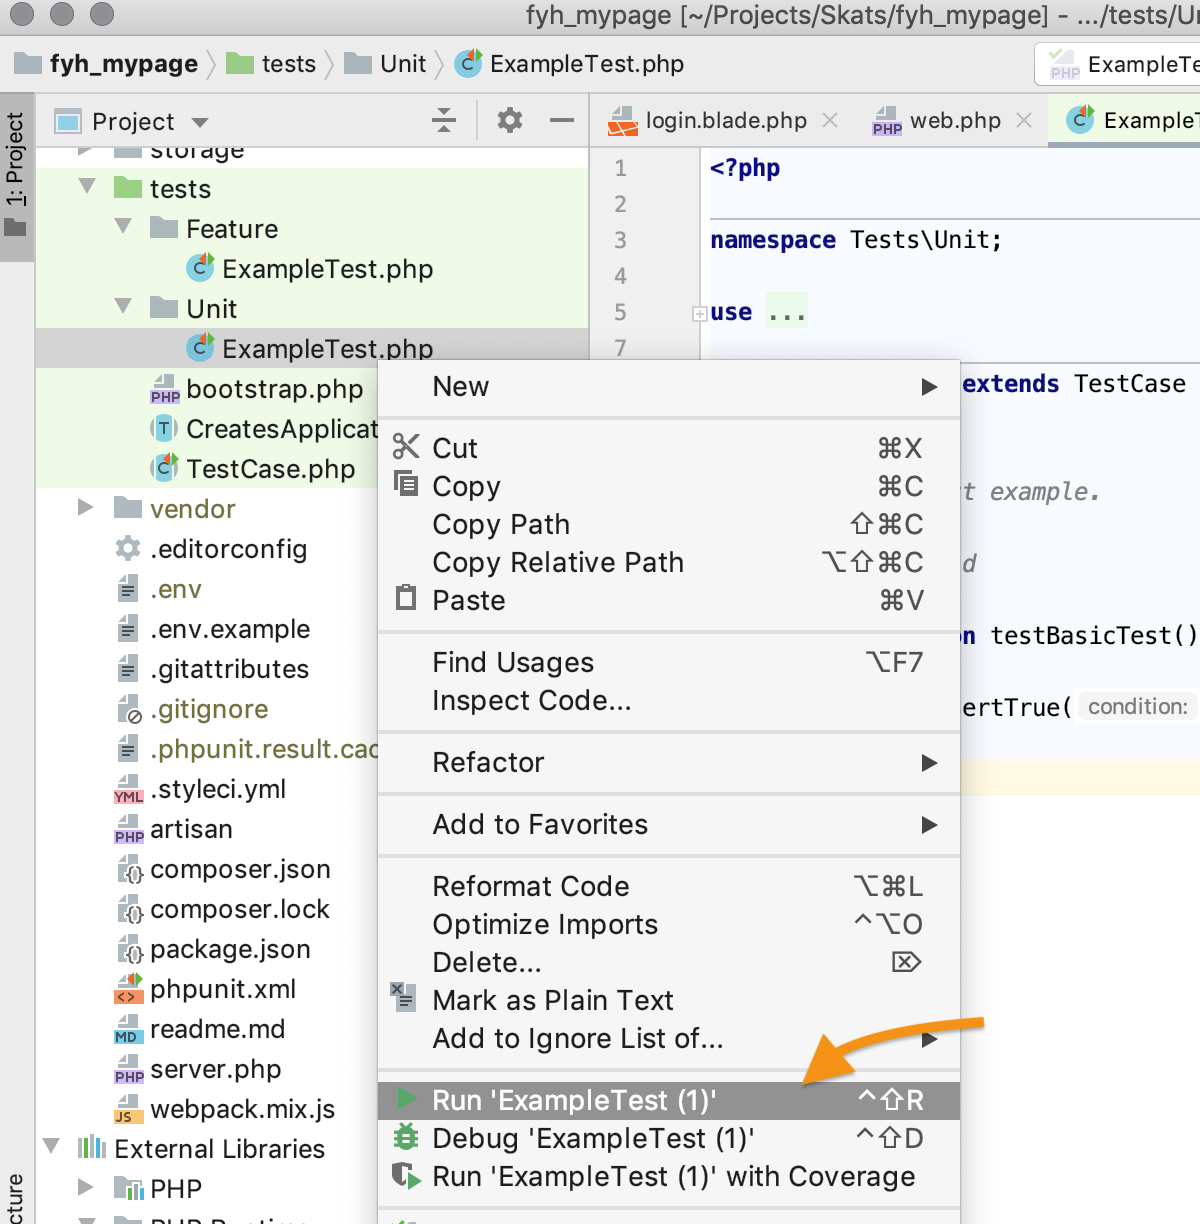Click ExampleTest.php breadcrumb item
Image resolution: width=1200 pixels, height=1224 pixels.
tap(570, 64)
